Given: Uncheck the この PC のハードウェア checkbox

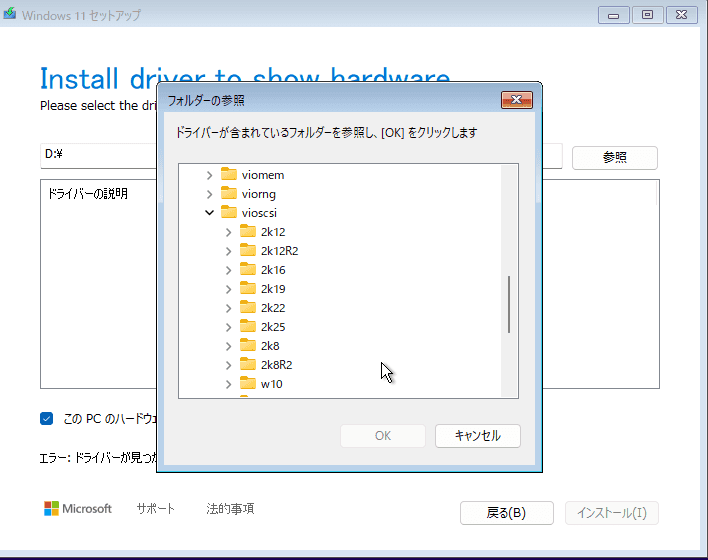Looking at the screenshot, I should click(x=47, y=419).
